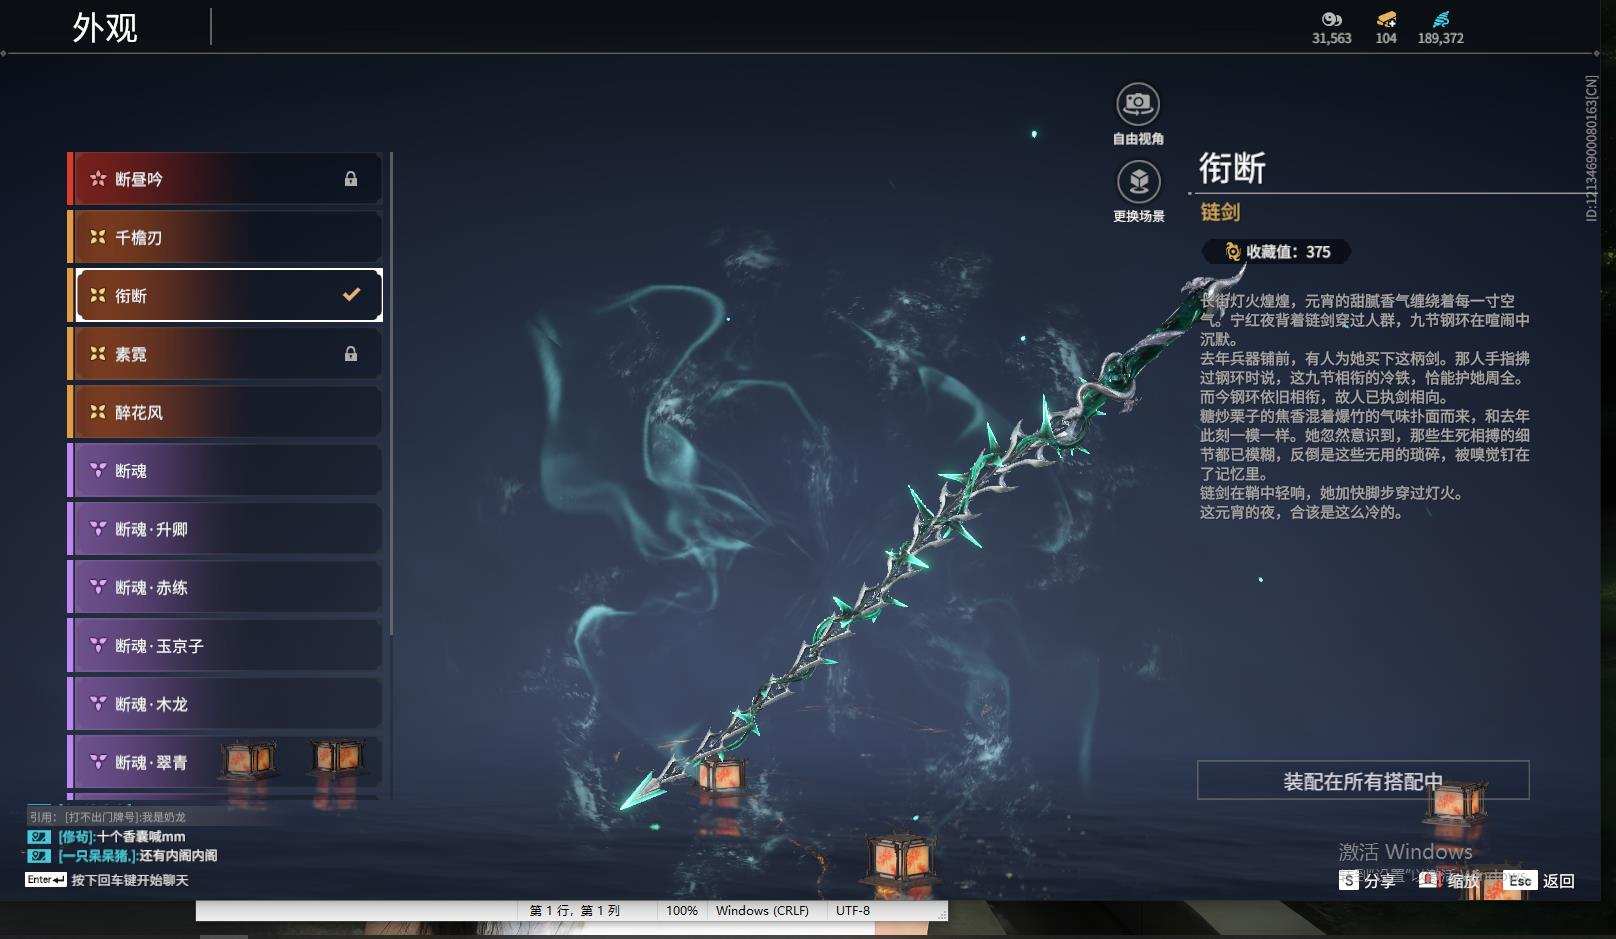Screen dimensions: 1616x939
Task: Click the UTF-8 encoding status entry
Action: pos(853,911)
